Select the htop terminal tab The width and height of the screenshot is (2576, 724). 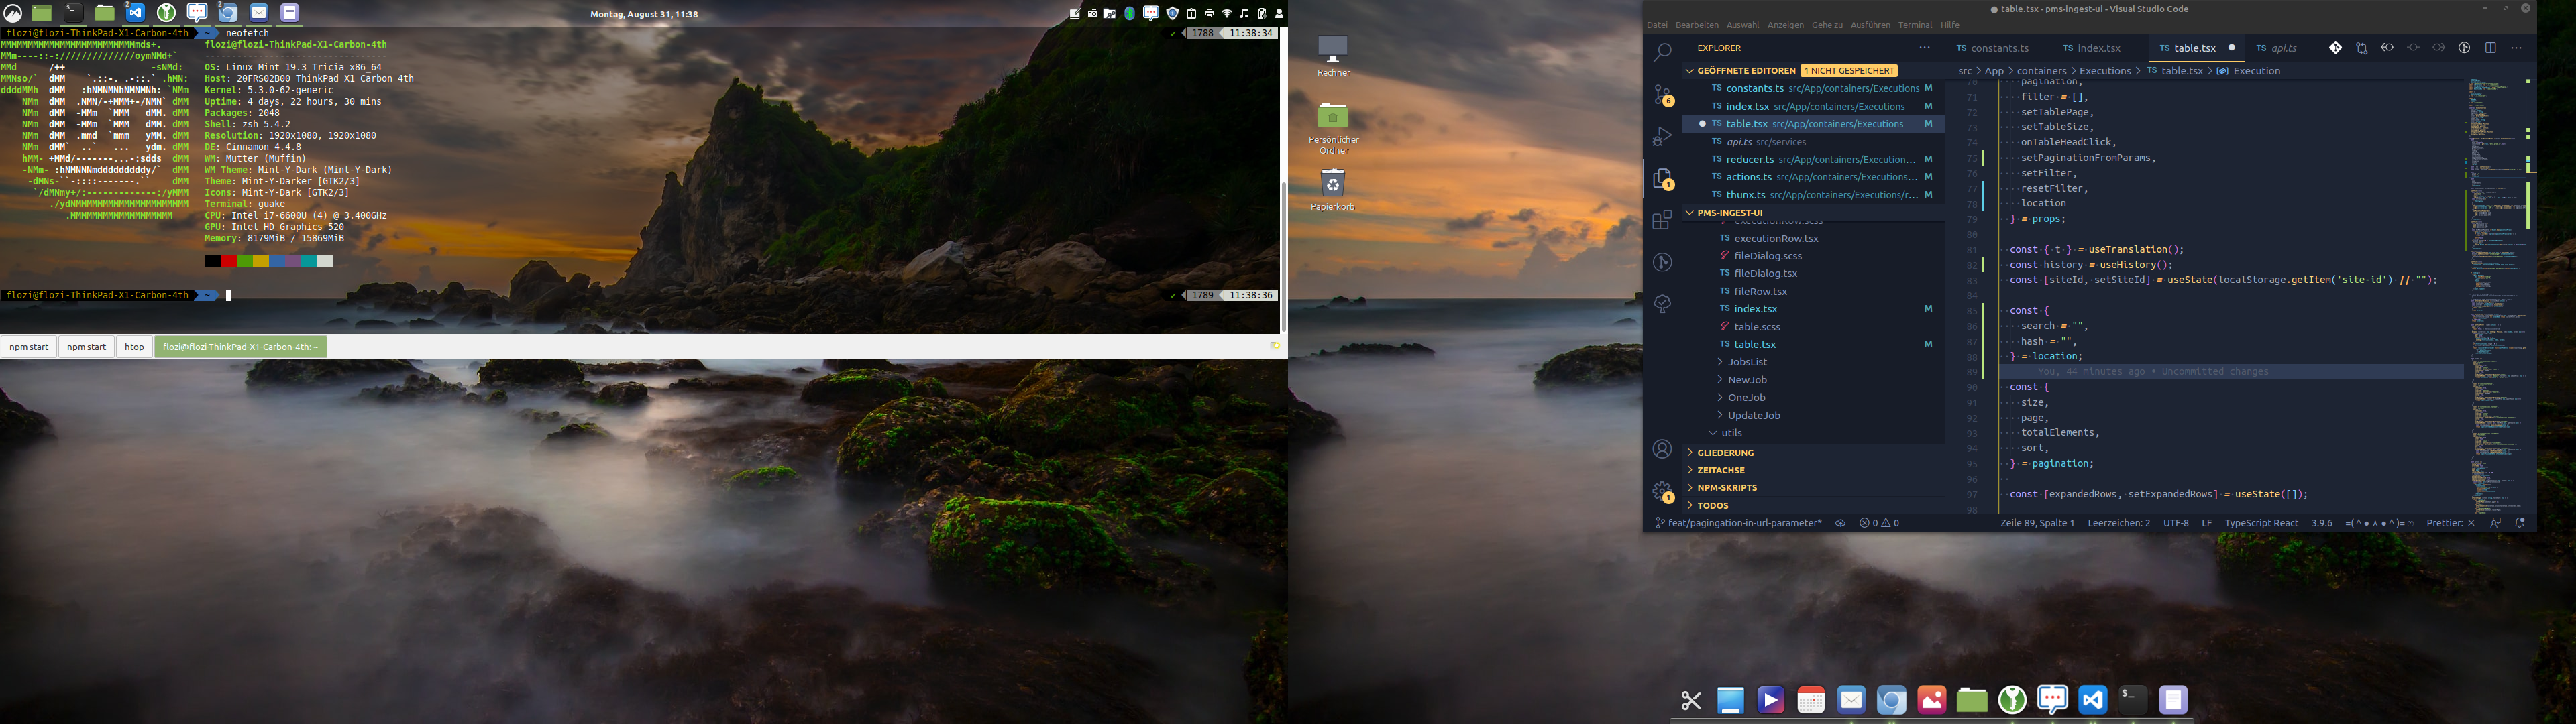134,347
